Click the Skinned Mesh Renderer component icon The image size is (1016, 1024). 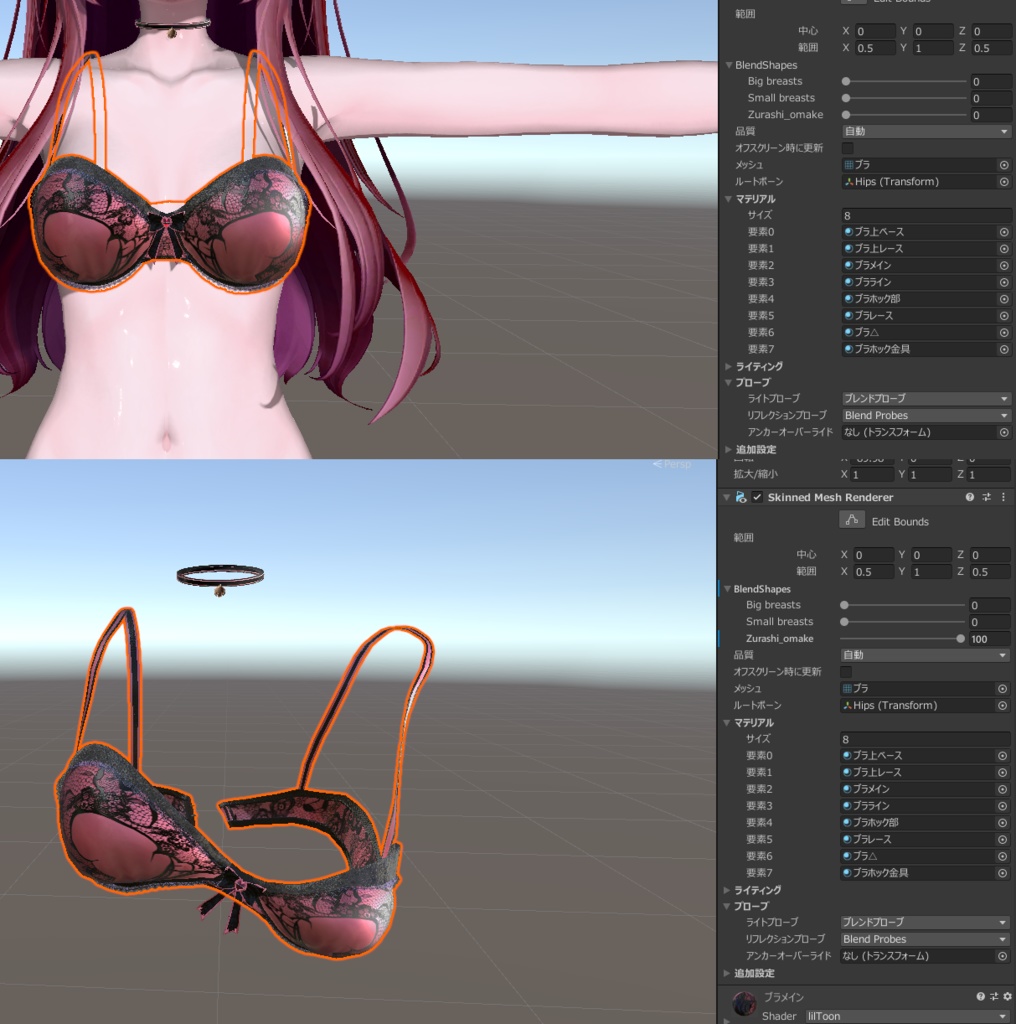click(741, 497)
